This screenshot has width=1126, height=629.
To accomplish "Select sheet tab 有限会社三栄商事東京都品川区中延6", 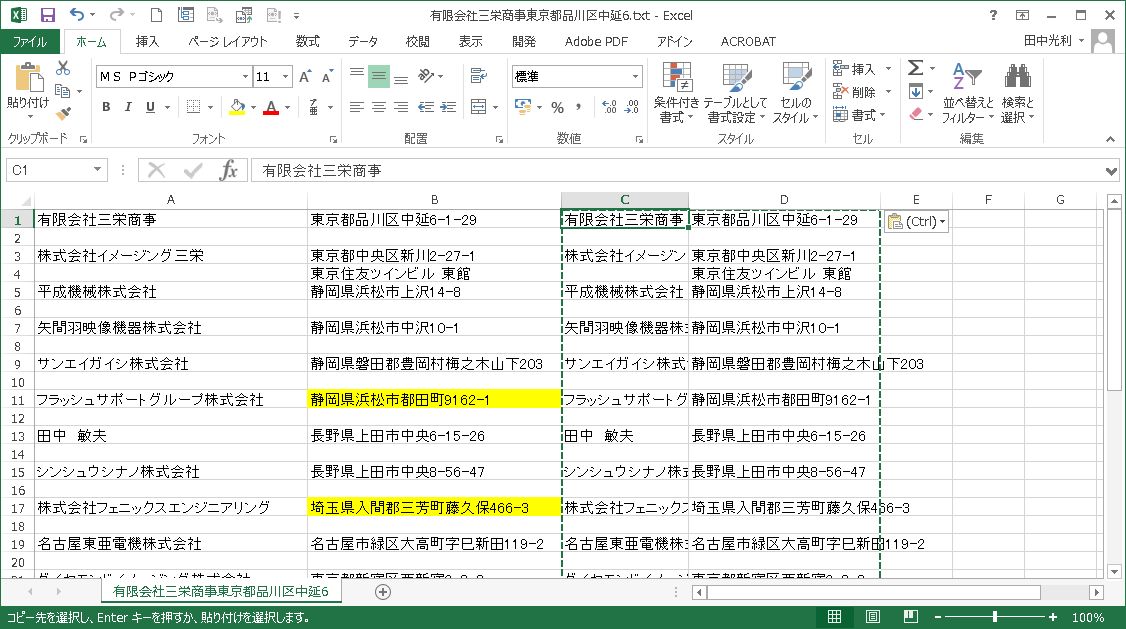I will tap(220, 592).
